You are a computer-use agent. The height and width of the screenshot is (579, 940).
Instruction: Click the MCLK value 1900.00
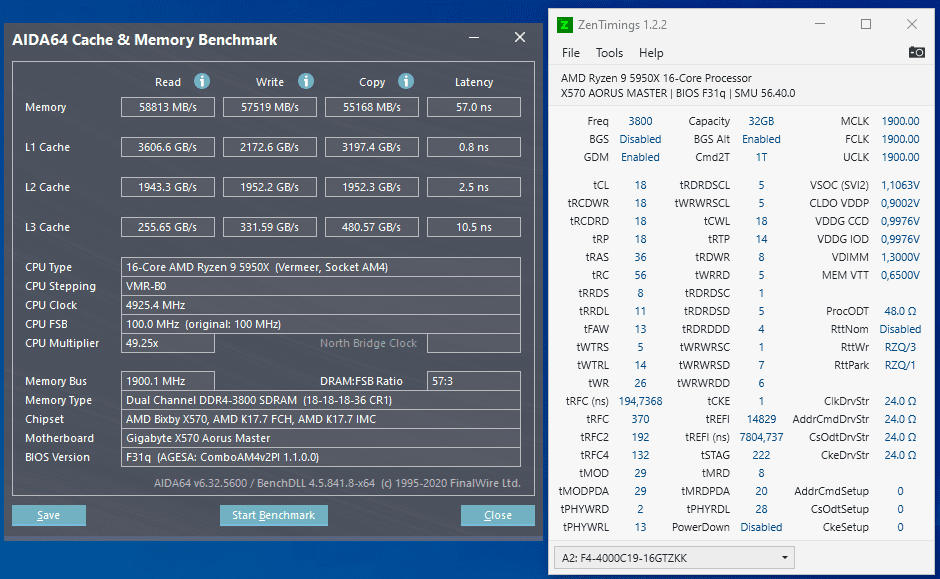click(900, 121)
